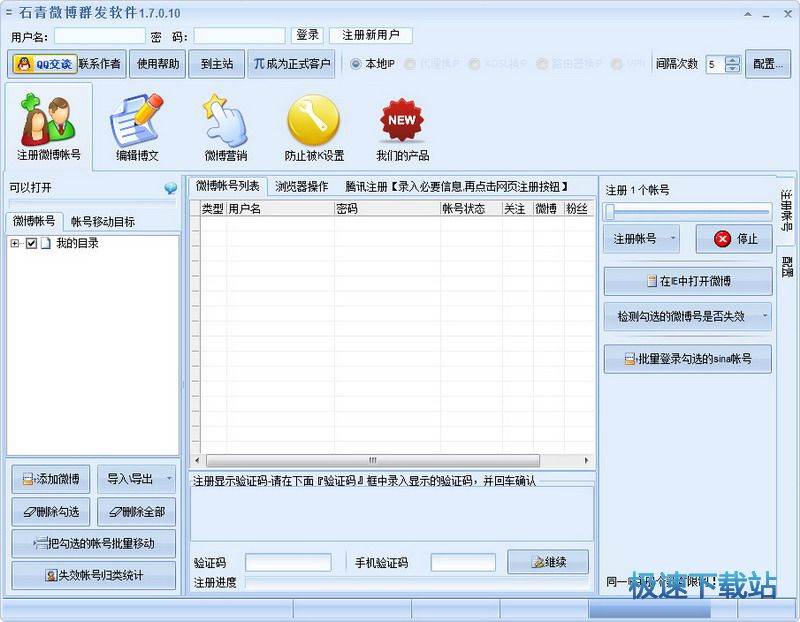Viewport: 800px width, 622px height.
Task: Expand the 我的目录 tree node
Action: [15, 244]
